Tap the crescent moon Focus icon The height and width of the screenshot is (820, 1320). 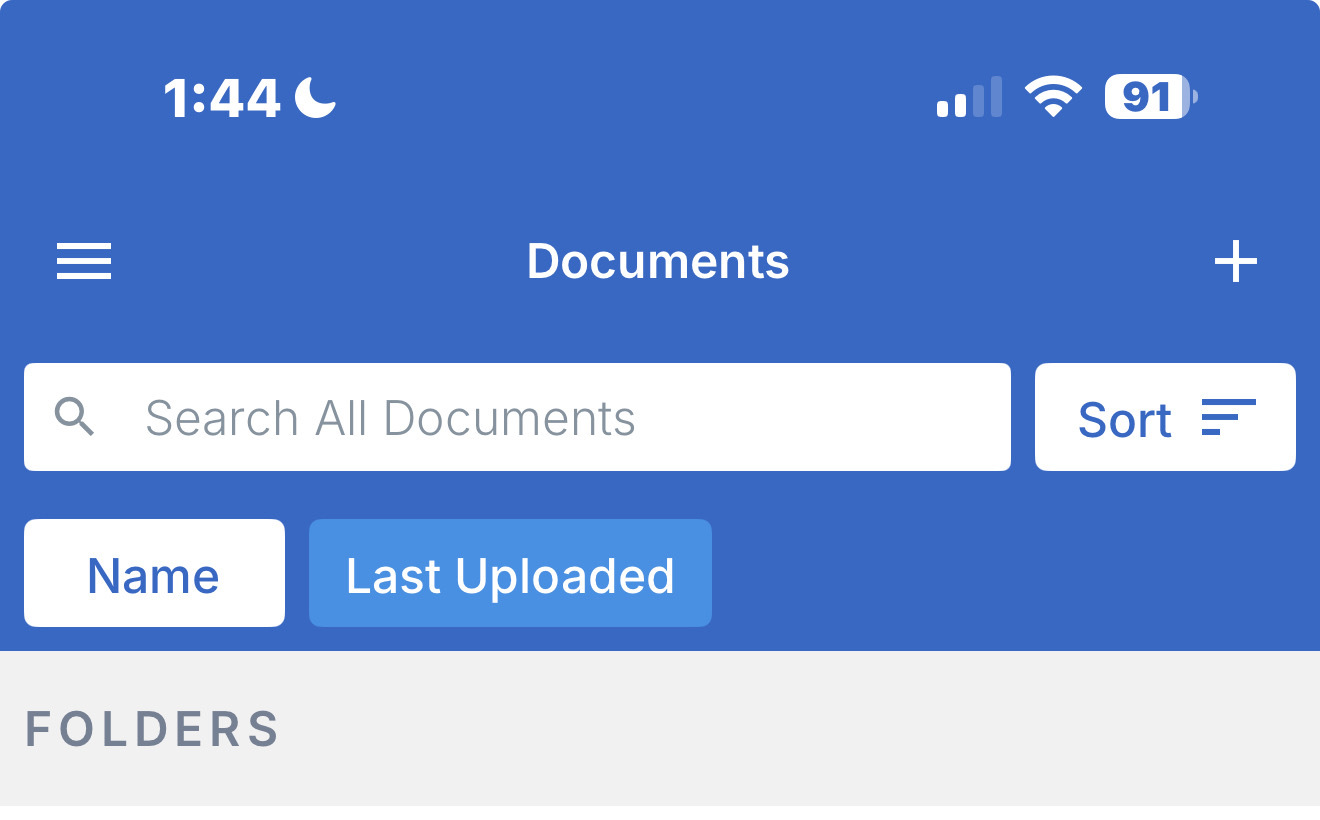coord(316,97)
